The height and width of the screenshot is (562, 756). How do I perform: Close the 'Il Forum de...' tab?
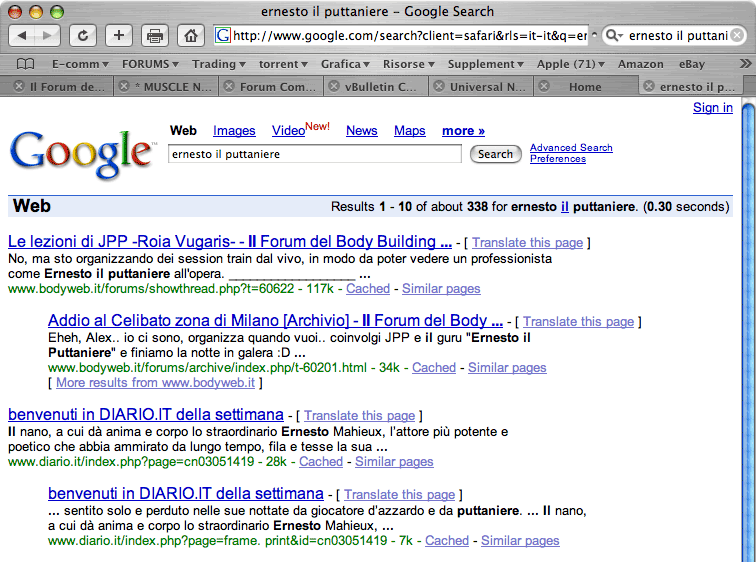(19, 87)
